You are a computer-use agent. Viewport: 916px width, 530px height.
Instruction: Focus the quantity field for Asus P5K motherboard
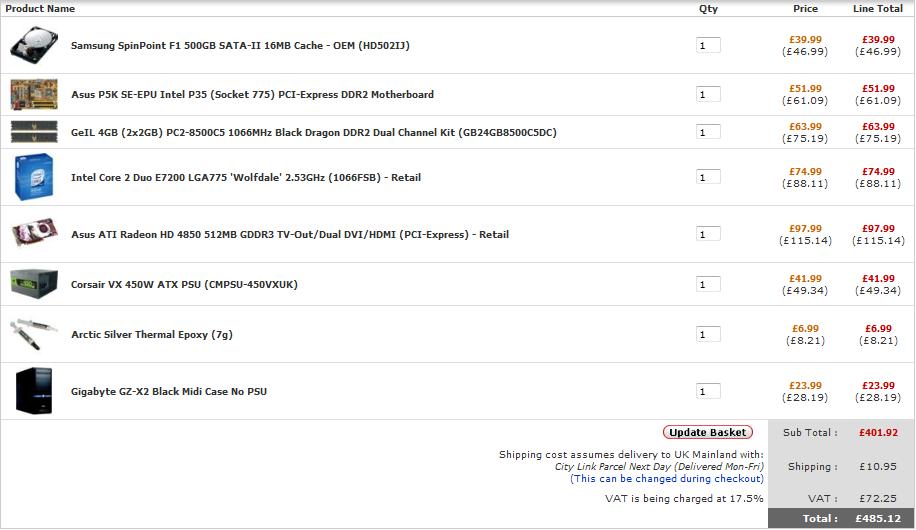[x=708, y=94]
